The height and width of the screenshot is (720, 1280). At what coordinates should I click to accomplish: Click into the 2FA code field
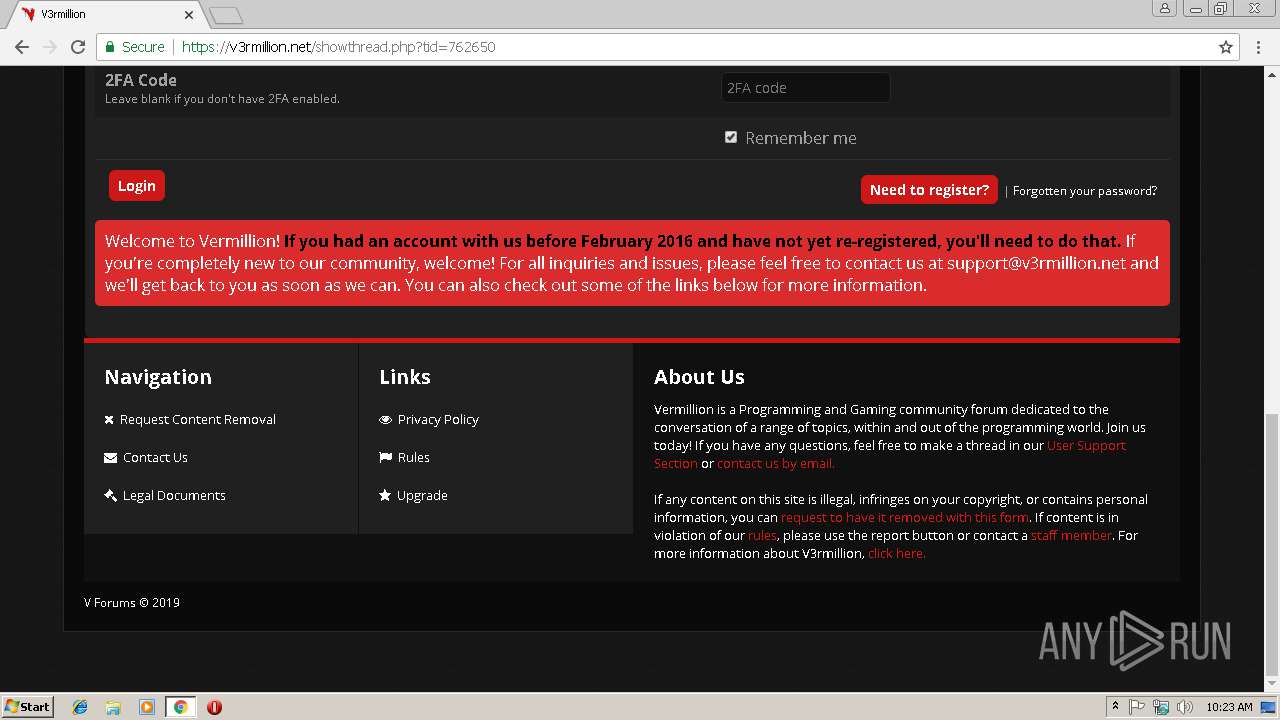pyautogui.click(x=805, y=87)
